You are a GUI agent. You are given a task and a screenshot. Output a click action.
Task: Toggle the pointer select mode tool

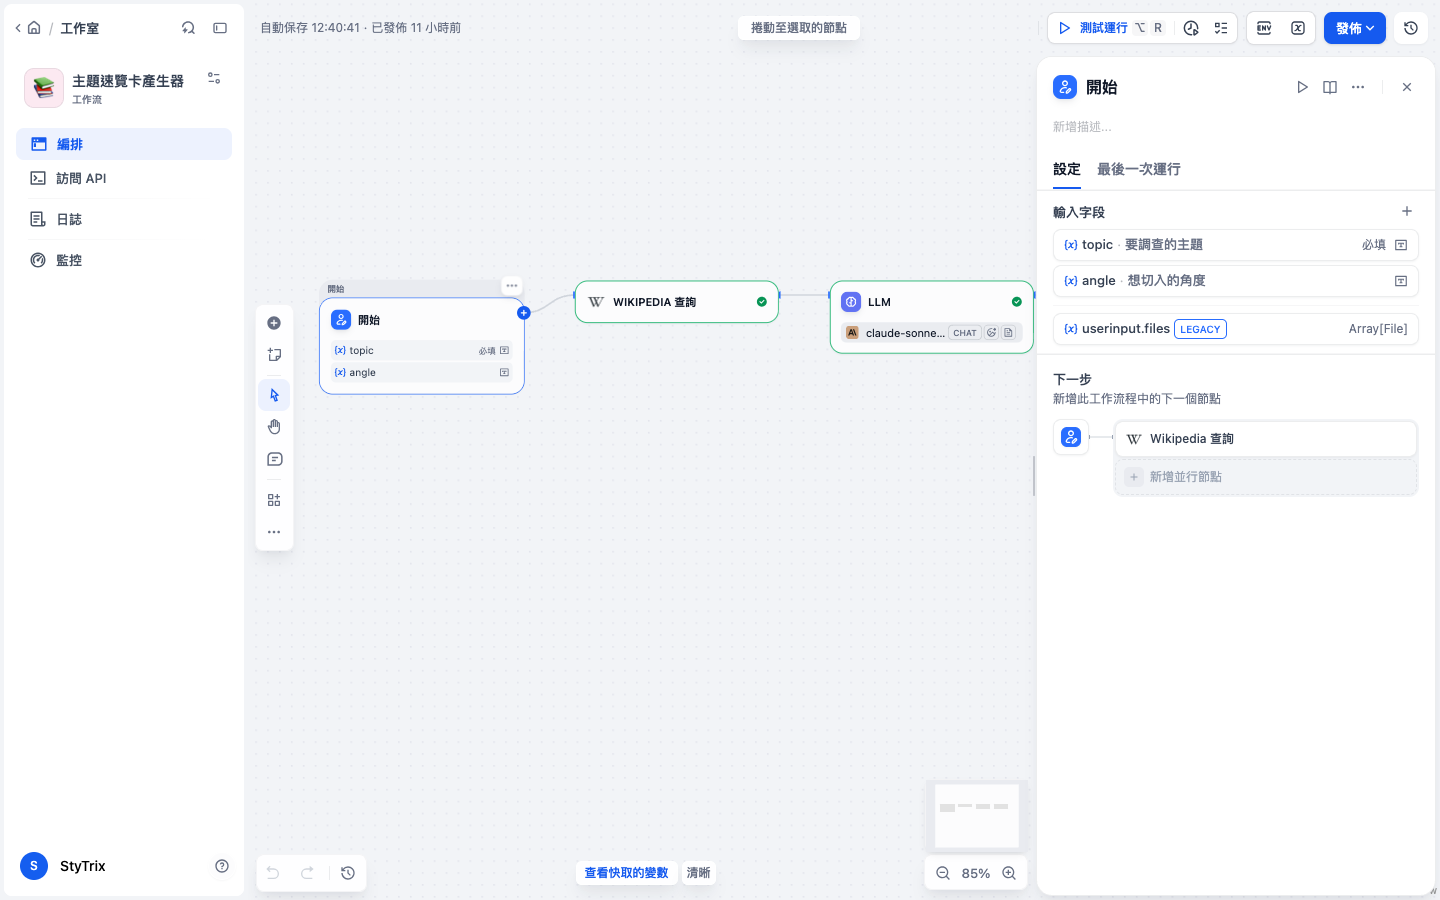(x=274, y=395)
